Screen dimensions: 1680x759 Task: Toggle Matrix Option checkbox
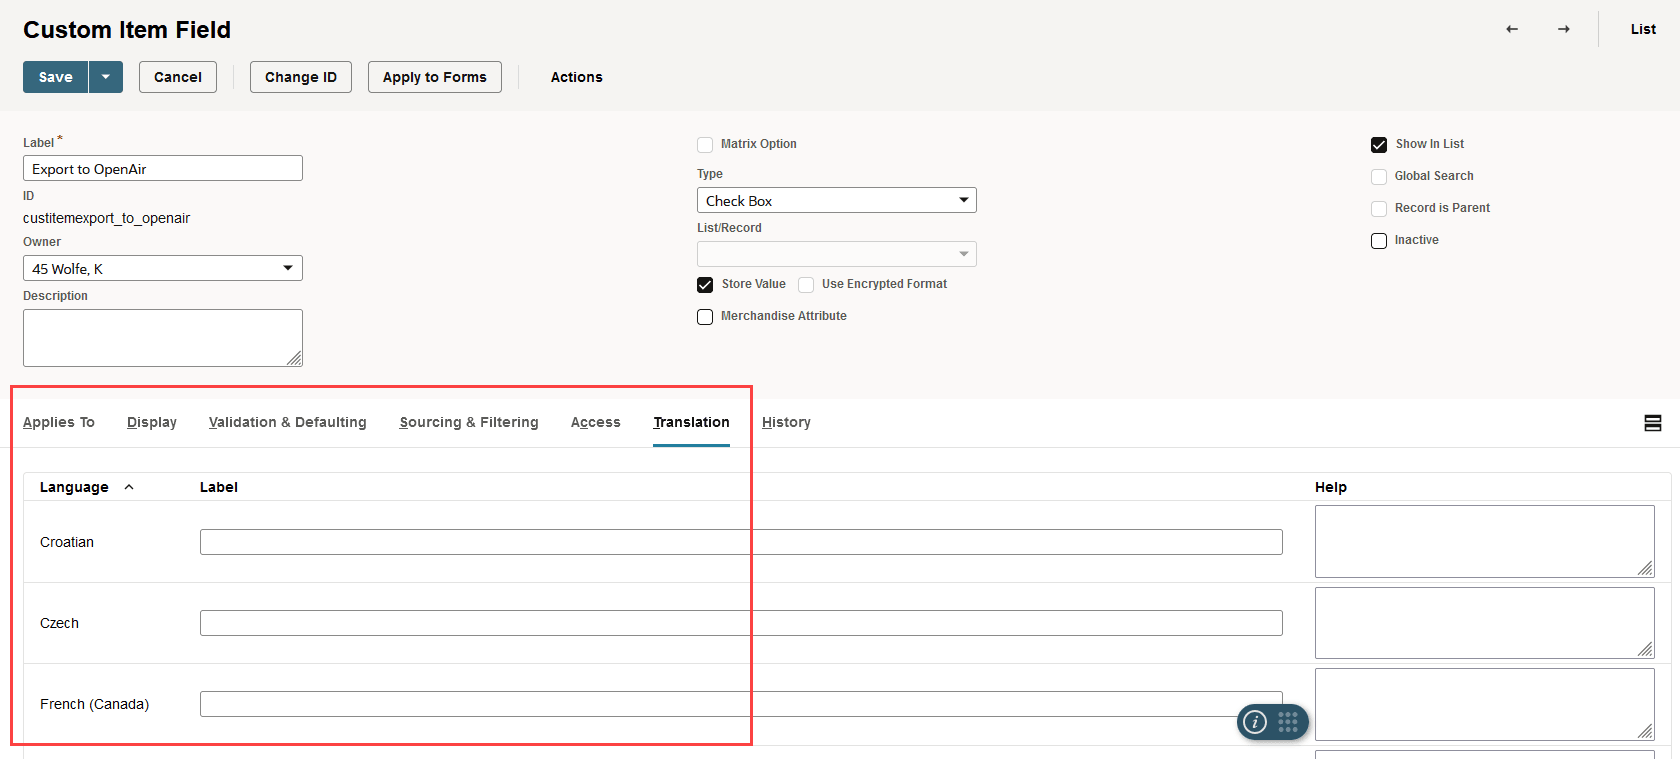pyautogui.click(x=705, y=145)
